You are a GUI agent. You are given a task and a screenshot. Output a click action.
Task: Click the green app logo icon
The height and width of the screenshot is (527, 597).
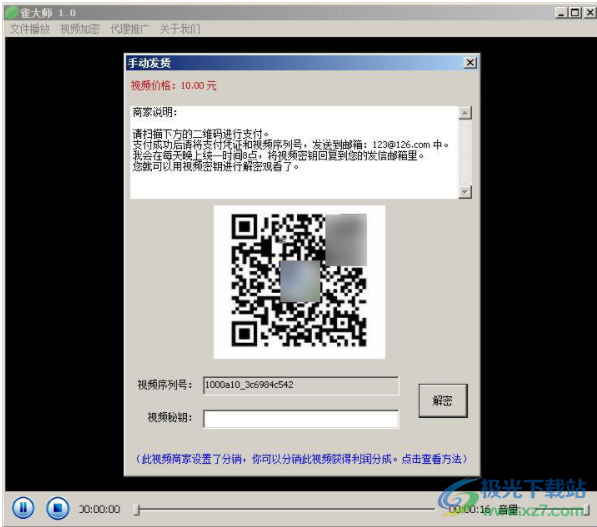(12, 13)
